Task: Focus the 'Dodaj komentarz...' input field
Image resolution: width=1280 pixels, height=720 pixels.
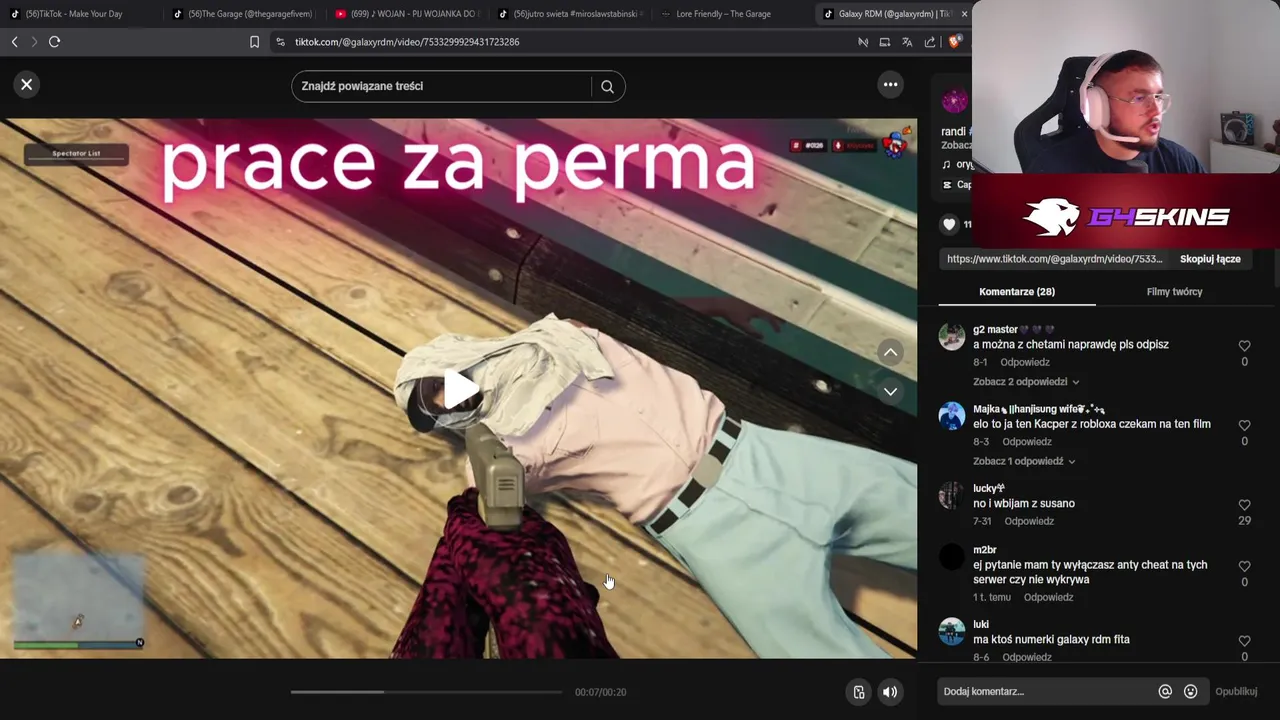Action: (x=1045, y=692)
